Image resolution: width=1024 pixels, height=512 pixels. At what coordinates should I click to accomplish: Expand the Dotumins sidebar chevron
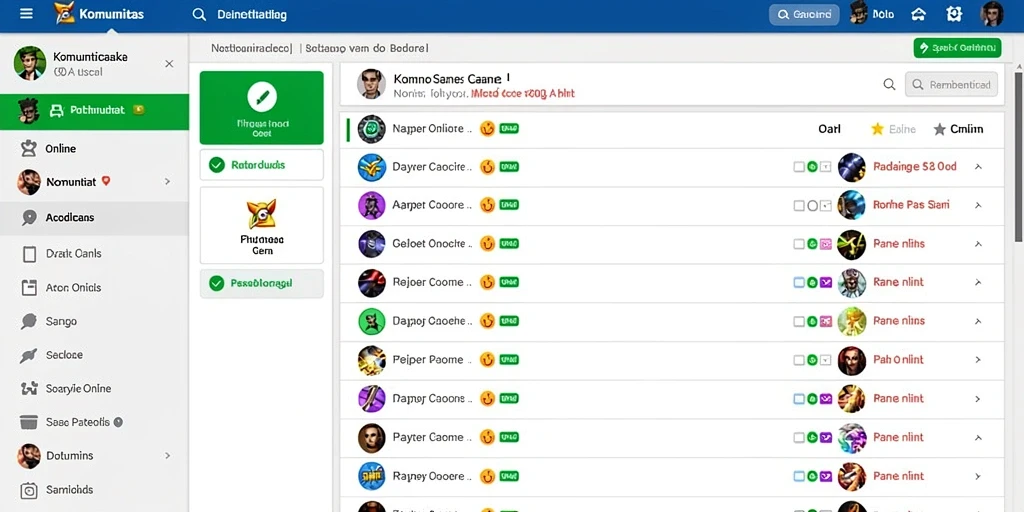168,455
